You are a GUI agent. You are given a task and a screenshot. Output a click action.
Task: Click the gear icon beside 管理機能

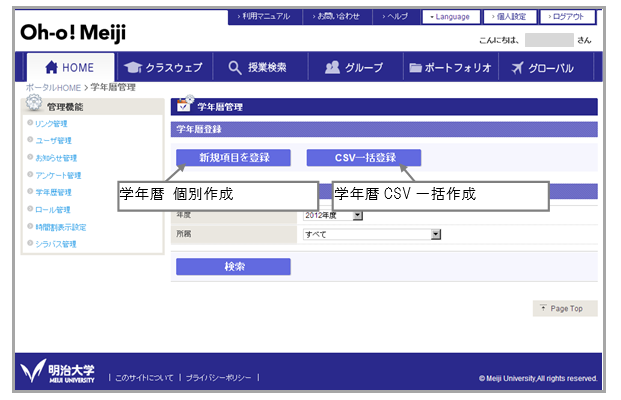click(34, 103)
